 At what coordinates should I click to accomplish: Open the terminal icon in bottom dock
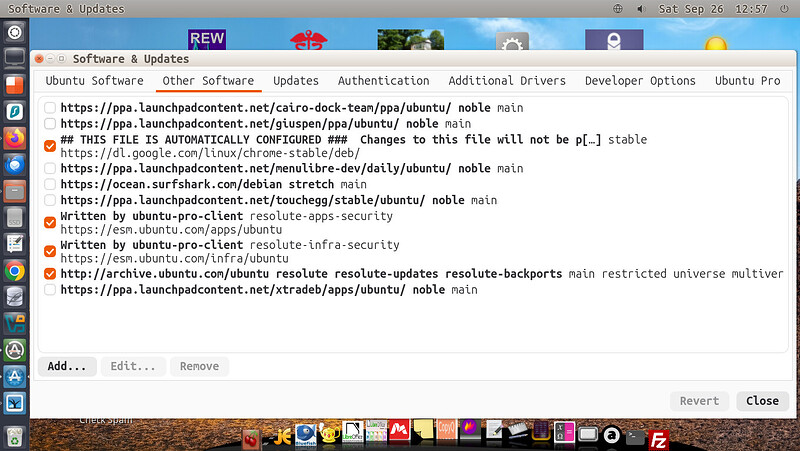click(x=635, y=438)
